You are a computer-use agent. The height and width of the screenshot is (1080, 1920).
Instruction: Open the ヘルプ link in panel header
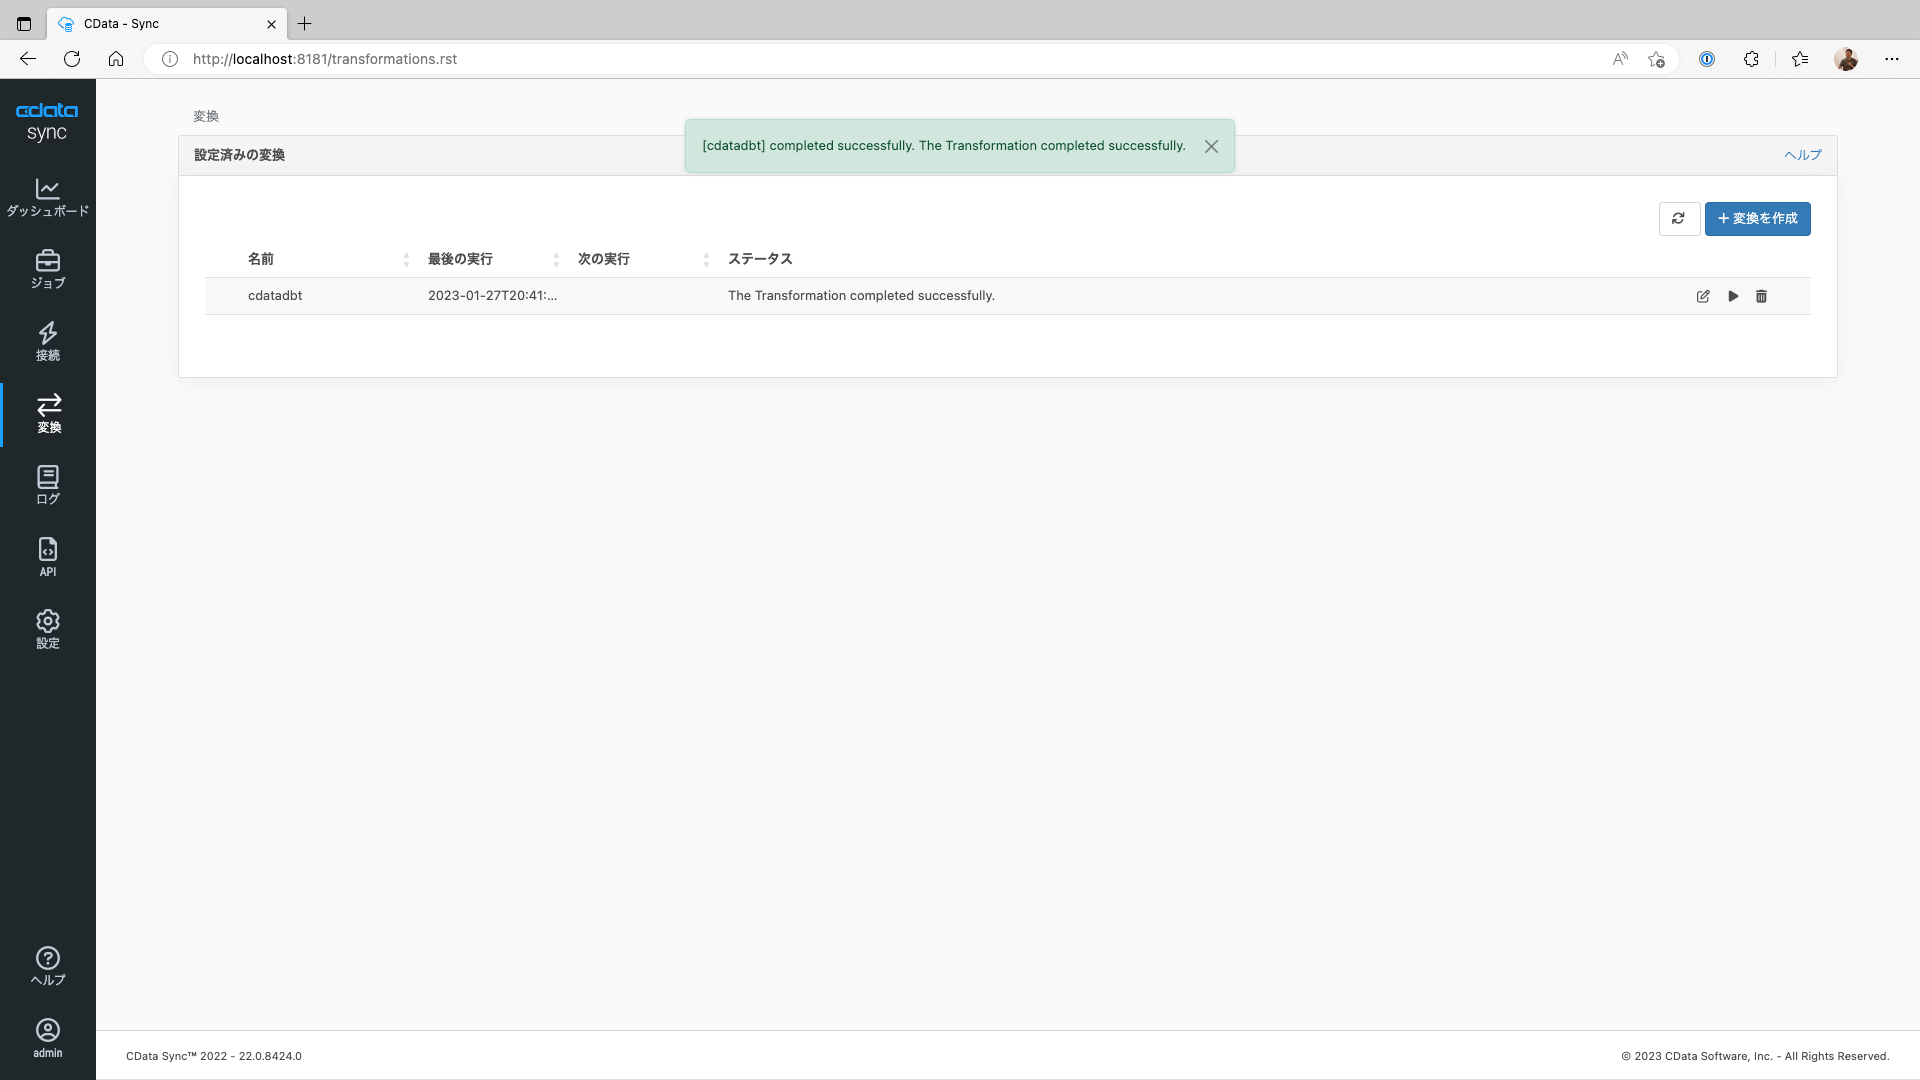pyautogui.click(x=1802, y=155)
